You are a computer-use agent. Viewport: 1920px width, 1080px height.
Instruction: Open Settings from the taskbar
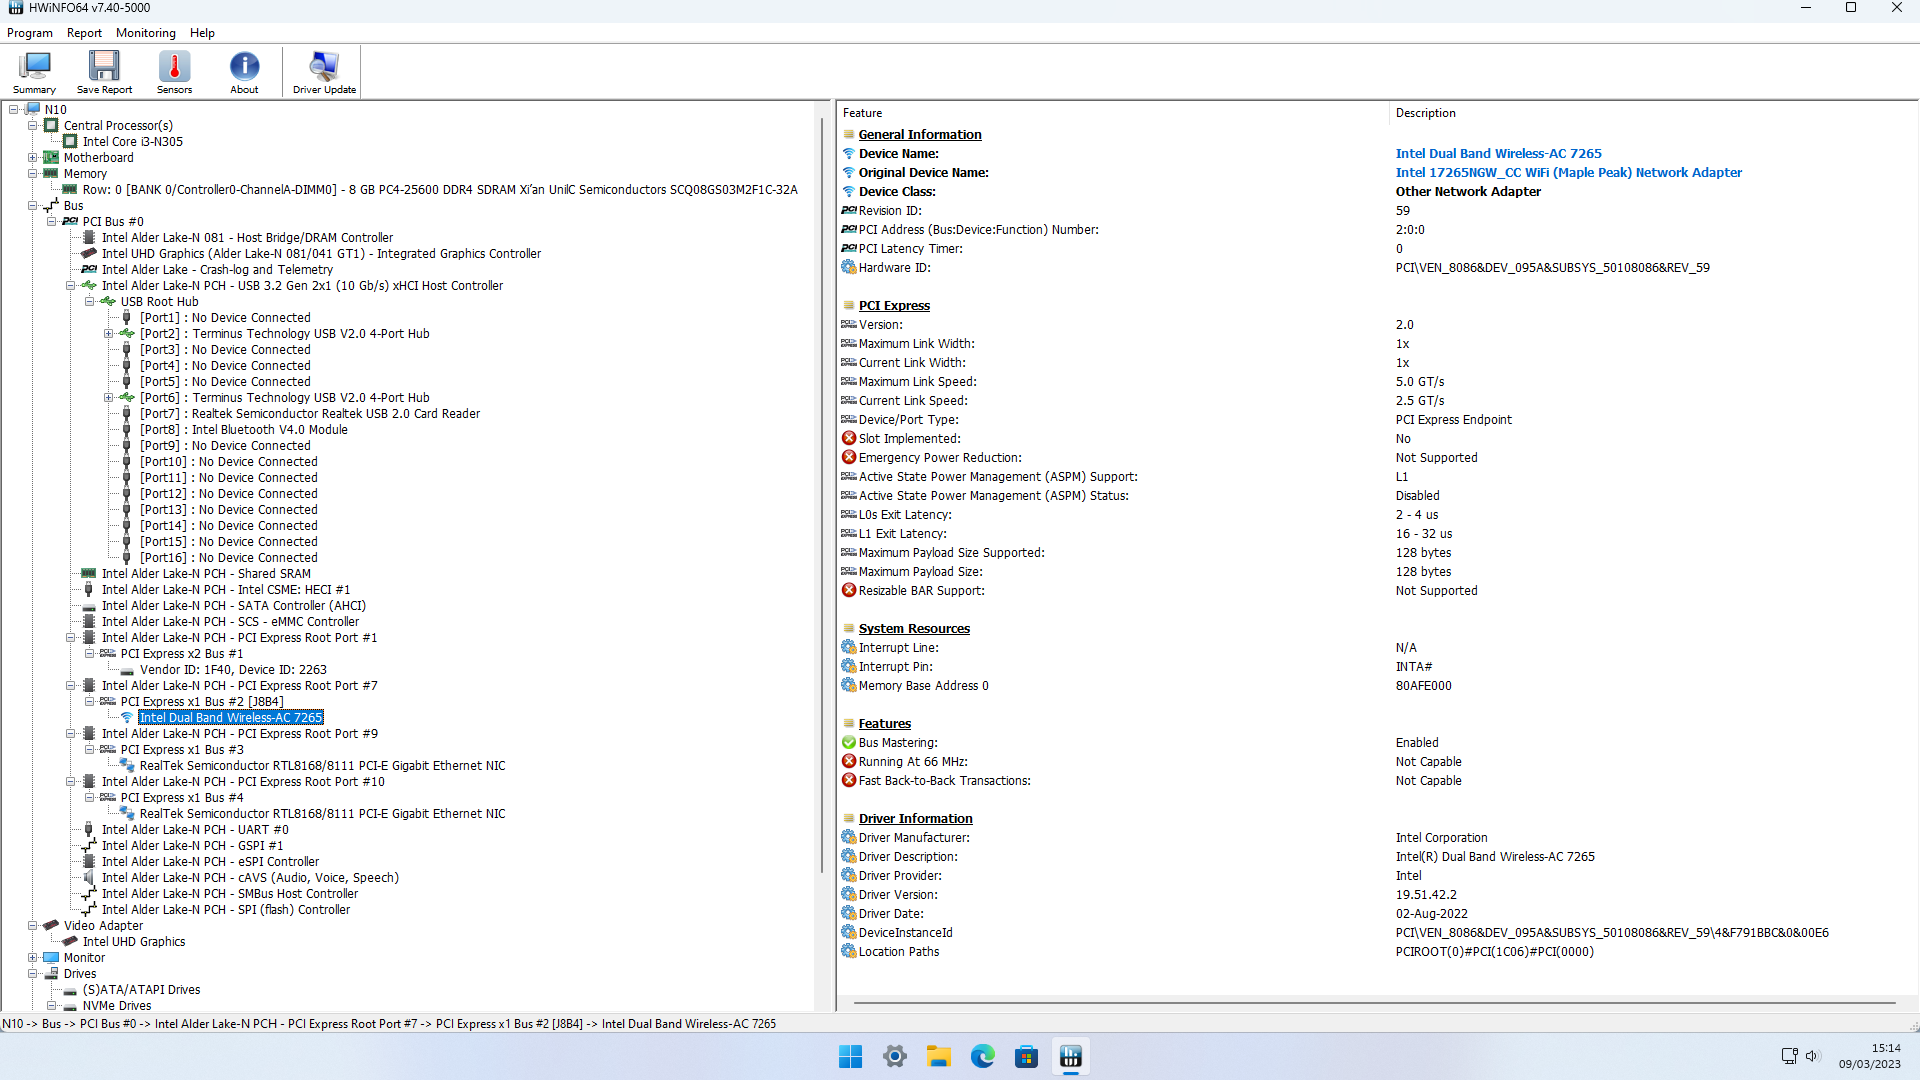(894, 1056)
